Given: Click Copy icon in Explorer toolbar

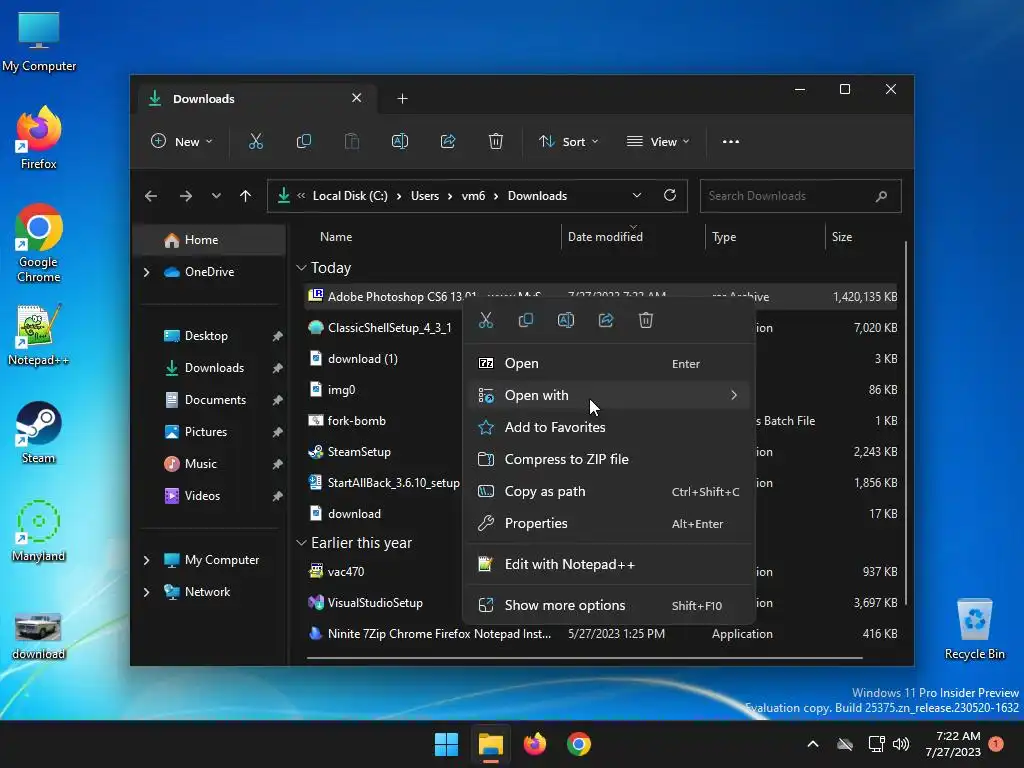Looking at the screenshot, I should [304, 141].
